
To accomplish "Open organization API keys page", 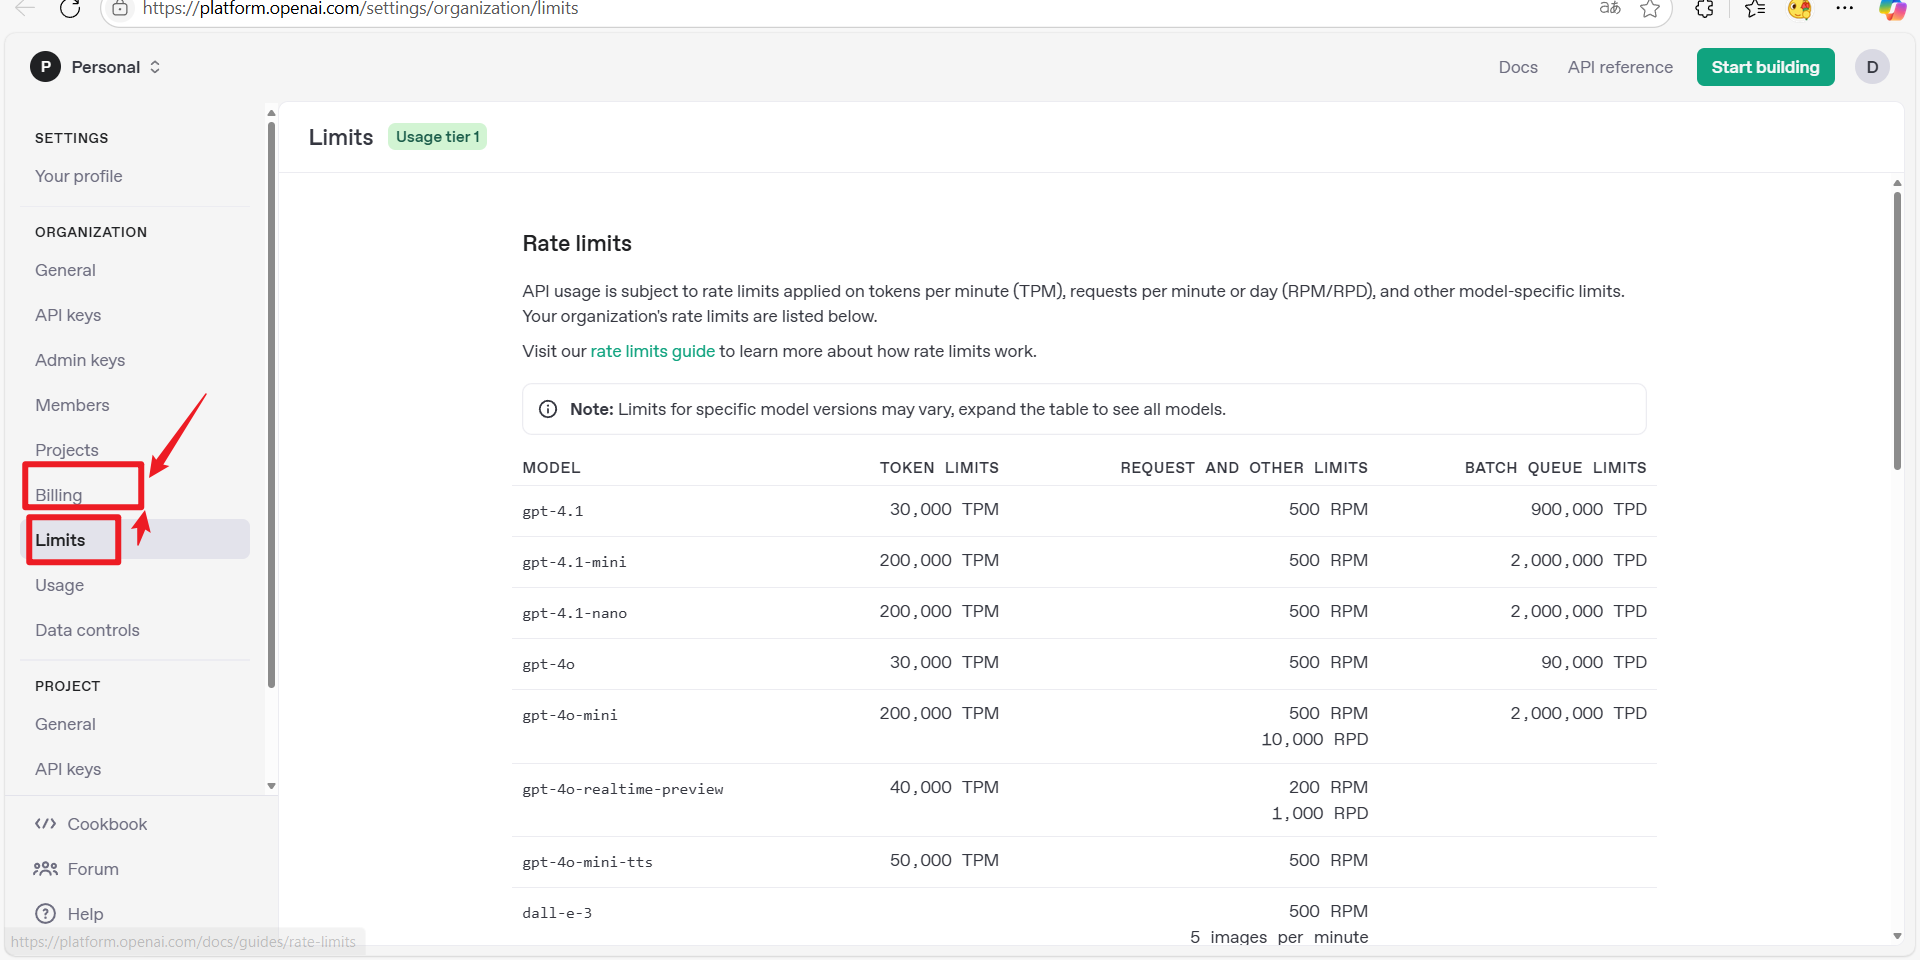I will tap(68, 315).
